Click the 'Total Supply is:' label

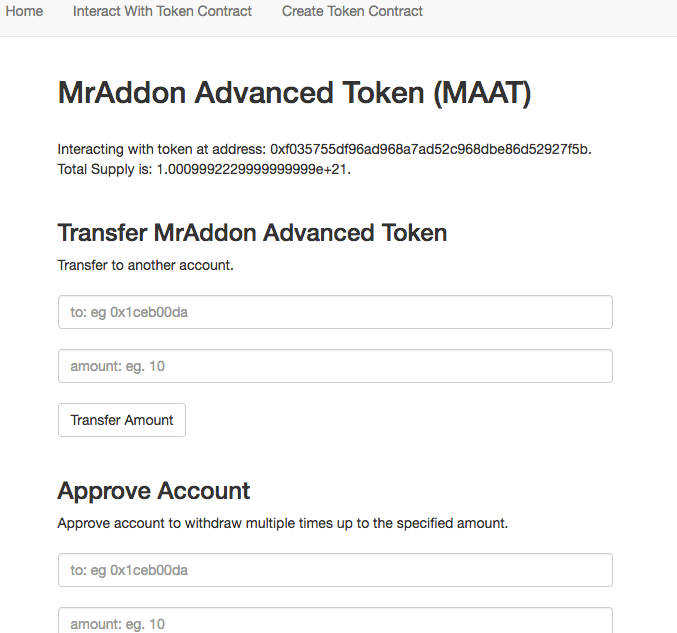[x=105, y=169]
